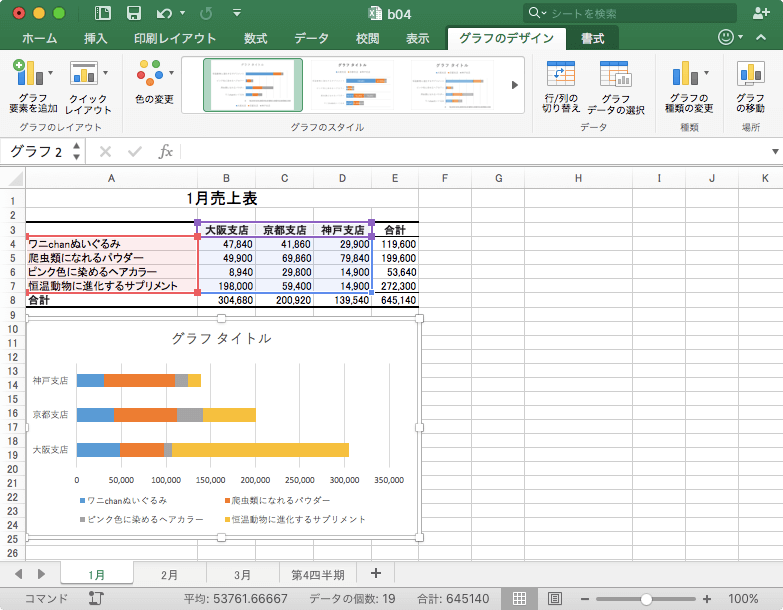783x610 pixels.
Task: Select the yellow segment of 大阪支店 bar
Action: click(x=260, y=450)
